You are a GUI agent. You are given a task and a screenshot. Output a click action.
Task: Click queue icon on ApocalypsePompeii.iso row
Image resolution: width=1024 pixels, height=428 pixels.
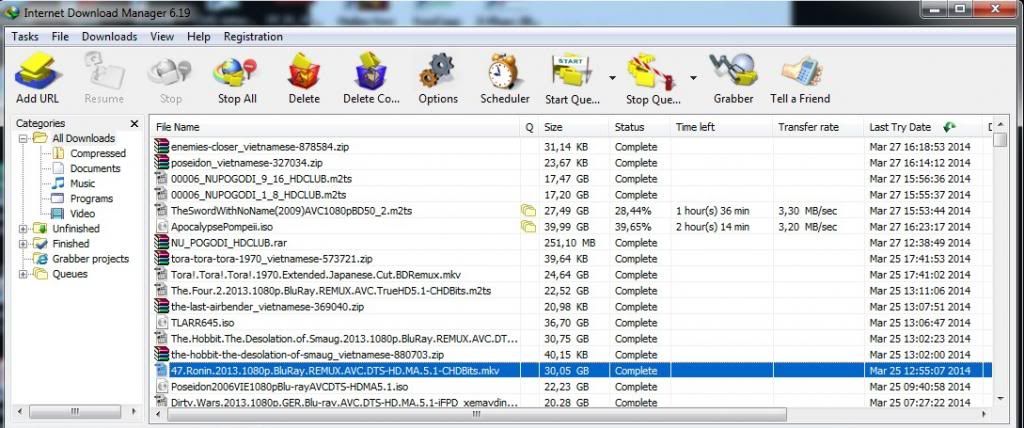528,227
